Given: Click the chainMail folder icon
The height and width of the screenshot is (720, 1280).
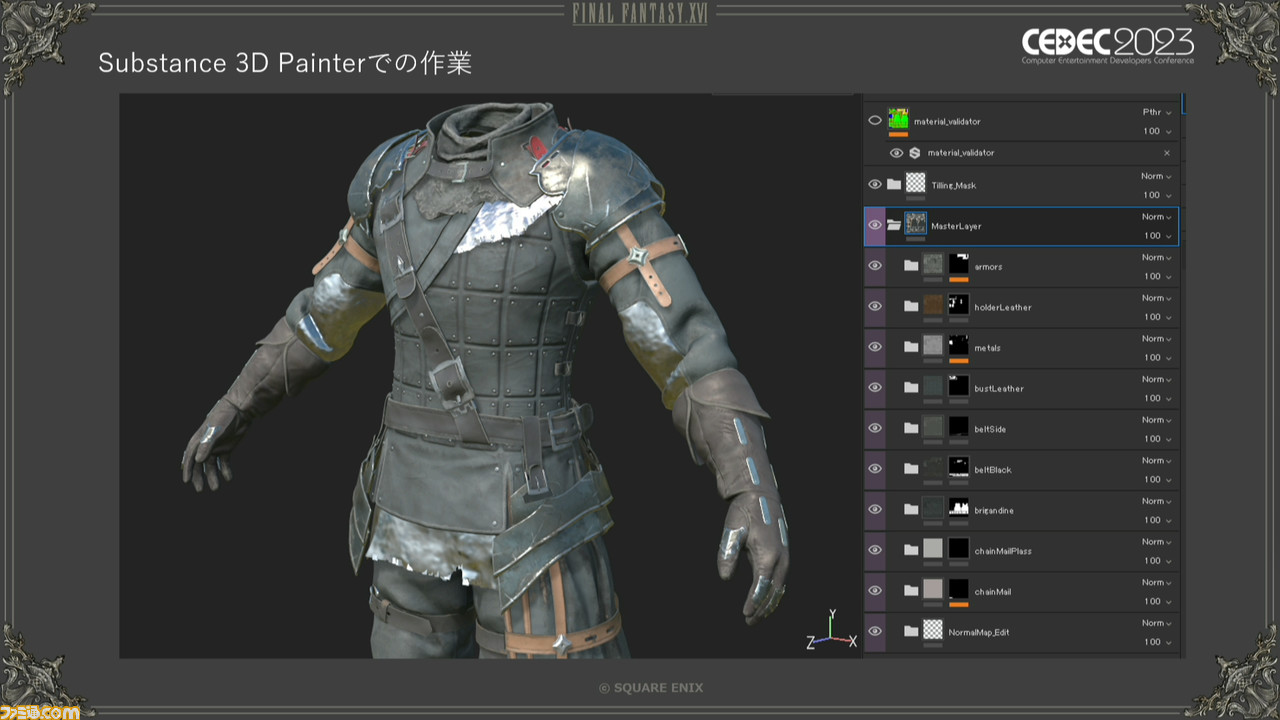Looking at the screenshot, I should (911, 591).
